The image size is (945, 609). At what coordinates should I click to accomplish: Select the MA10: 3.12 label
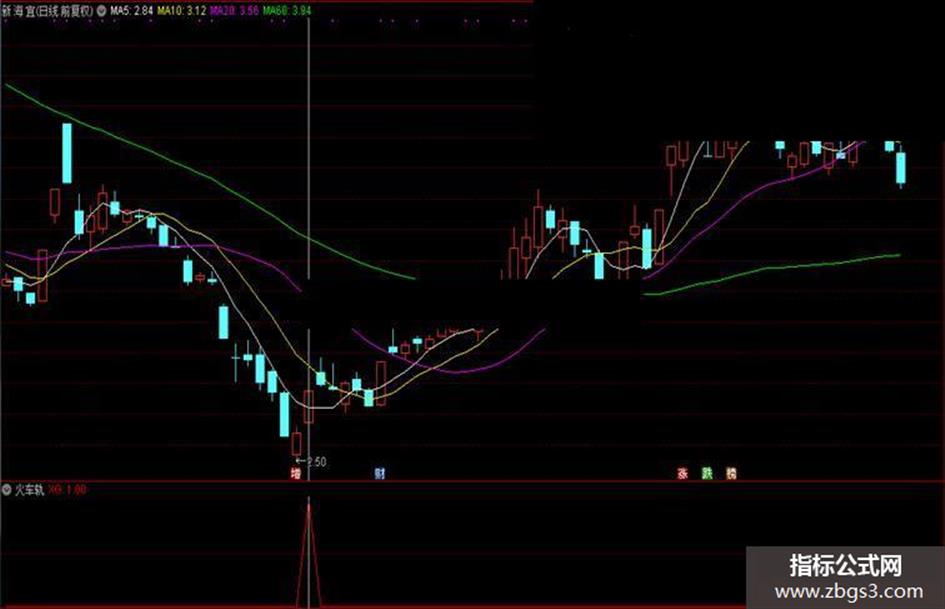click(181, 10)
